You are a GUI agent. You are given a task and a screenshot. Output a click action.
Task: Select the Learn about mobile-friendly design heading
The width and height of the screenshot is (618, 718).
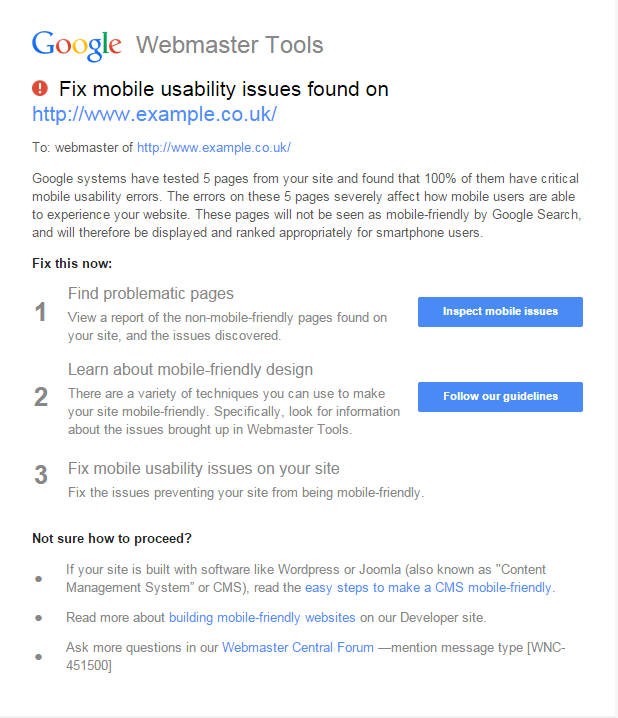[190, 370]
